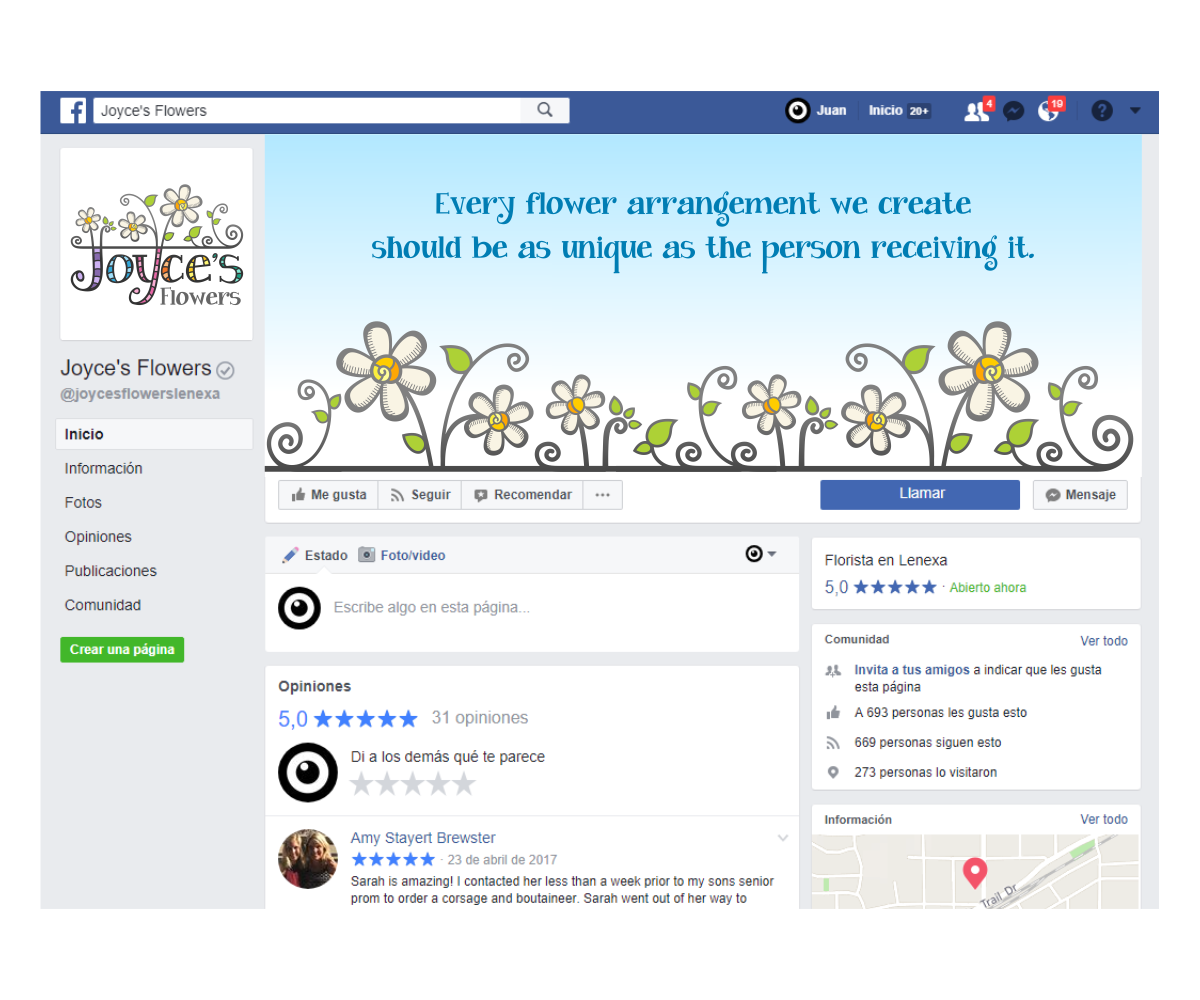Viewport: 1200px width, 1000px height.
Task: Click the @joycesflowerslenexa username
Action: (140, 394)
